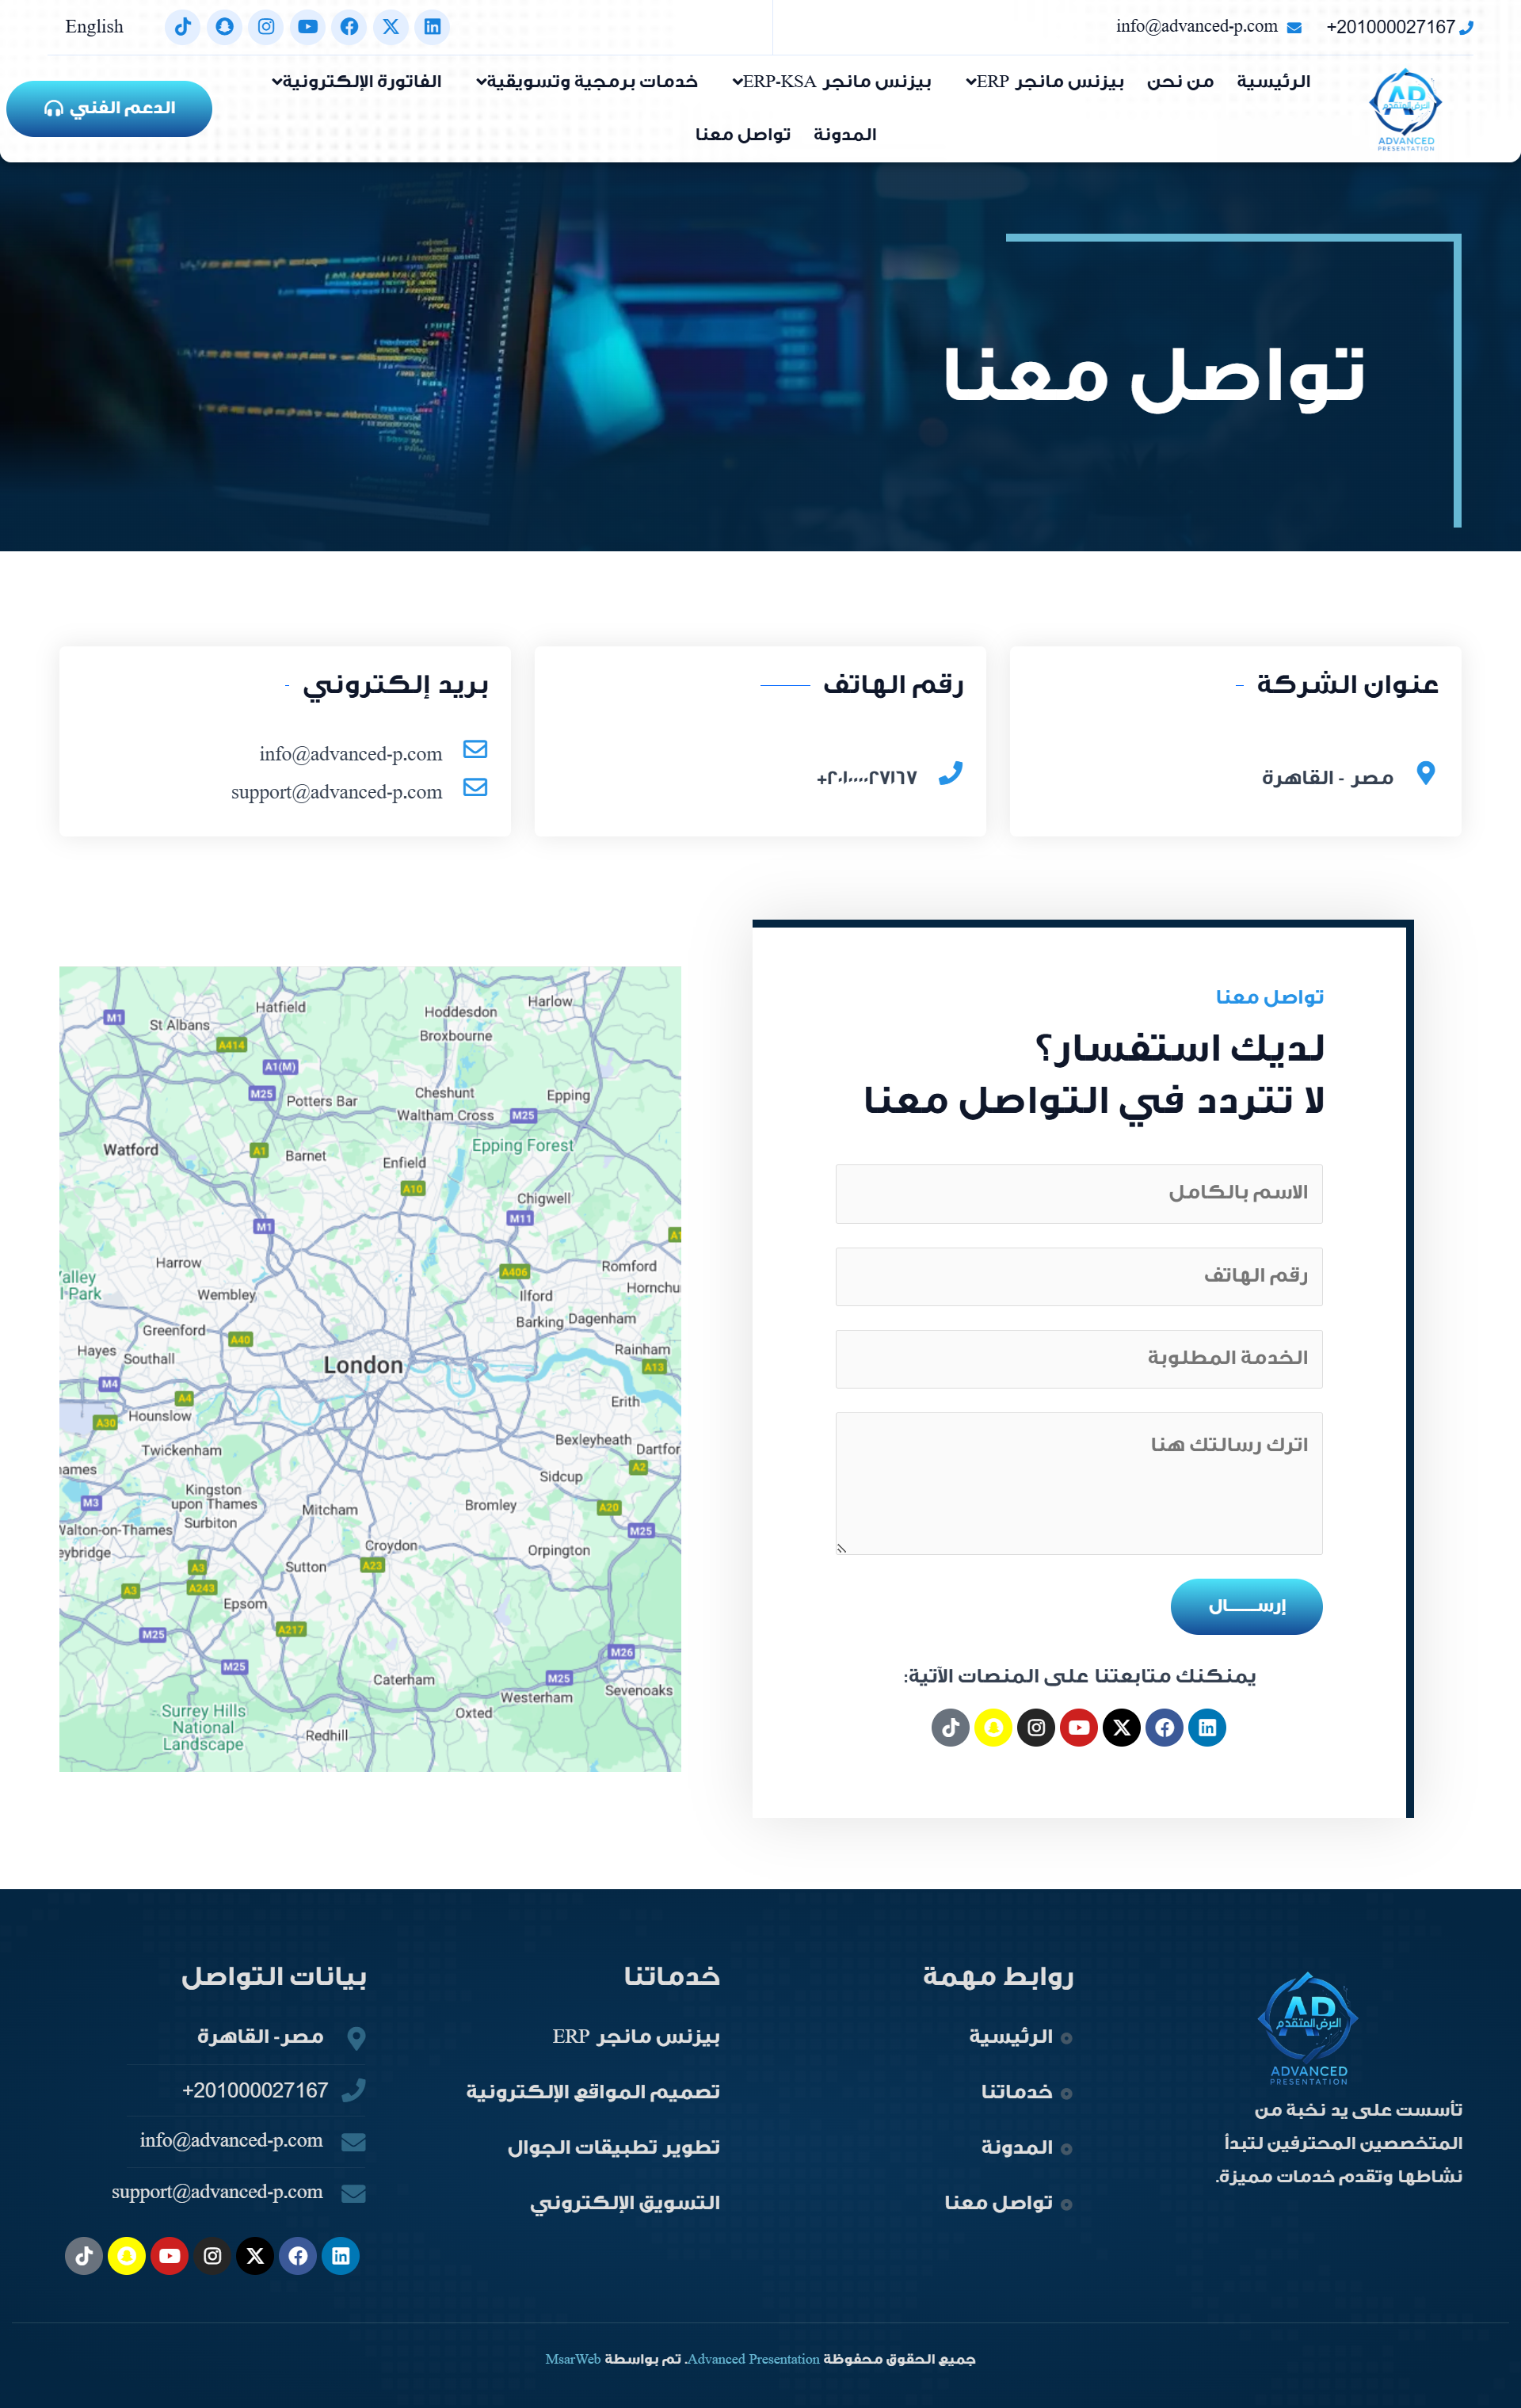Screen dimensions: 1521x2408
Task: Open the yellow Snapchat icon in footer
Action: coord(127,2255)
